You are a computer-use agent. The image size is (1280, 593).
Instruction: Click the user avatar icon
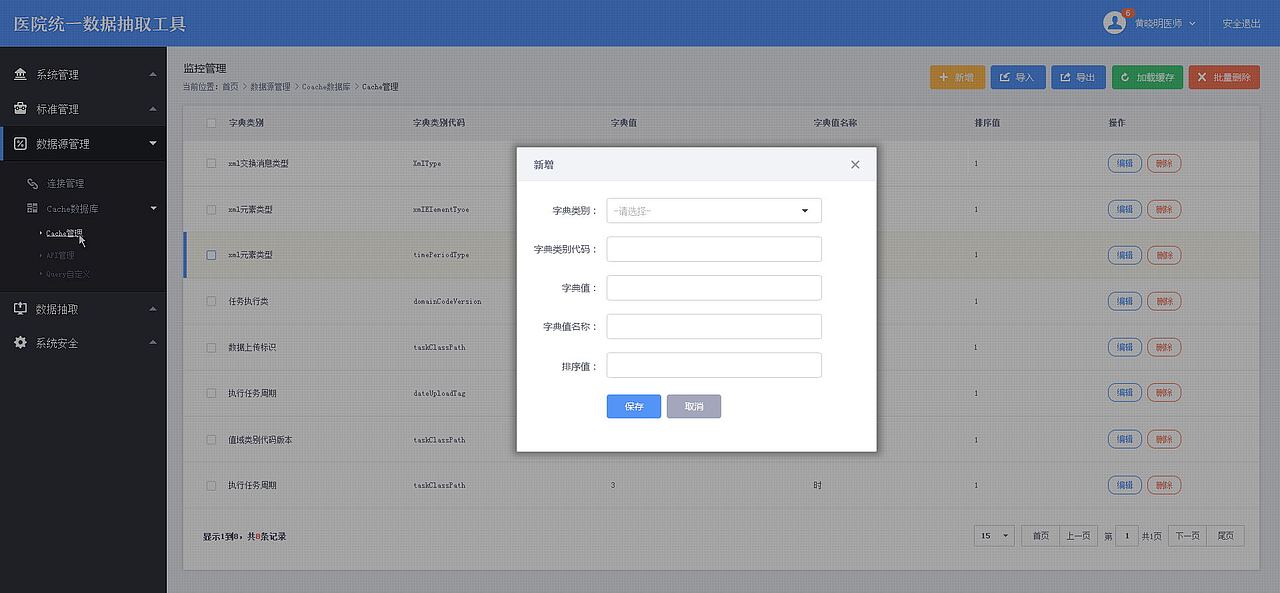pyautogui.click(x=1114, y=22)
